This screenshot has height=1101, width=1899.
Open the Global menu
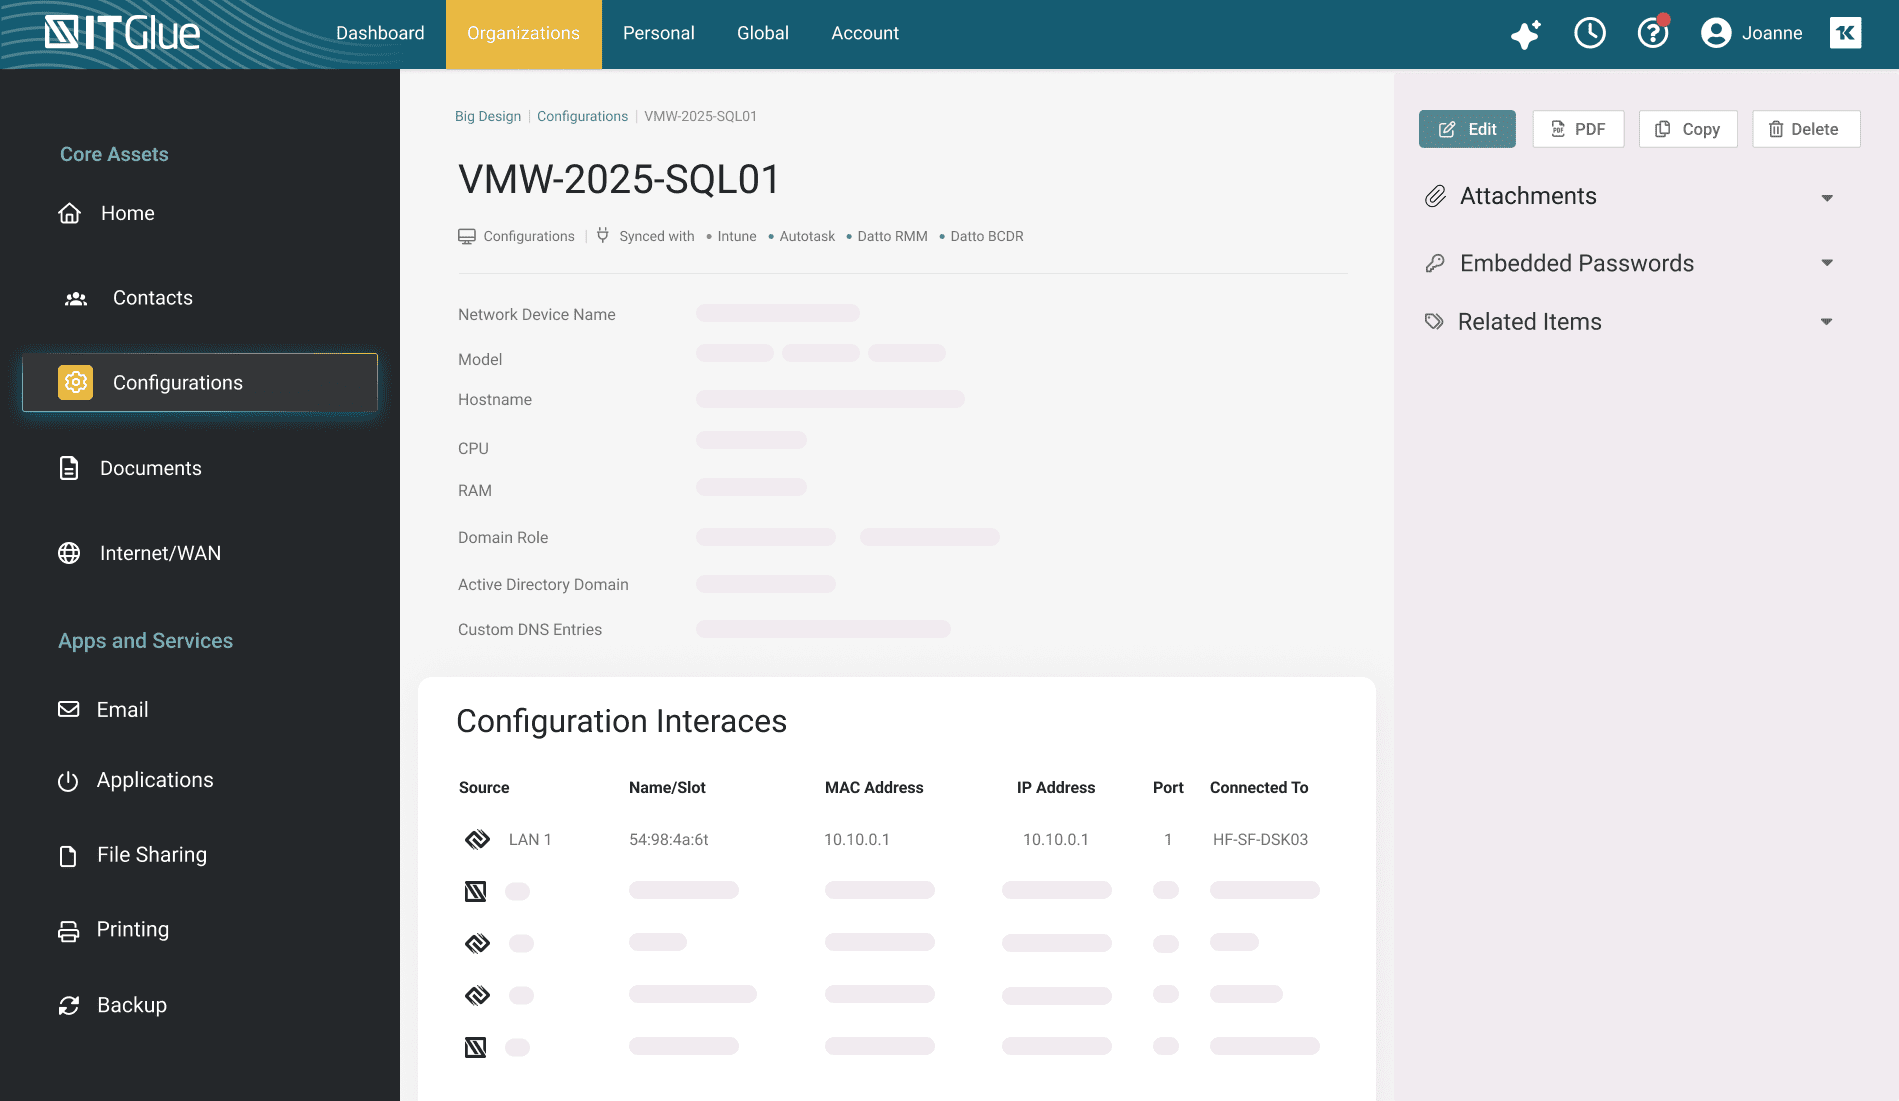click(x=762, y=33)
